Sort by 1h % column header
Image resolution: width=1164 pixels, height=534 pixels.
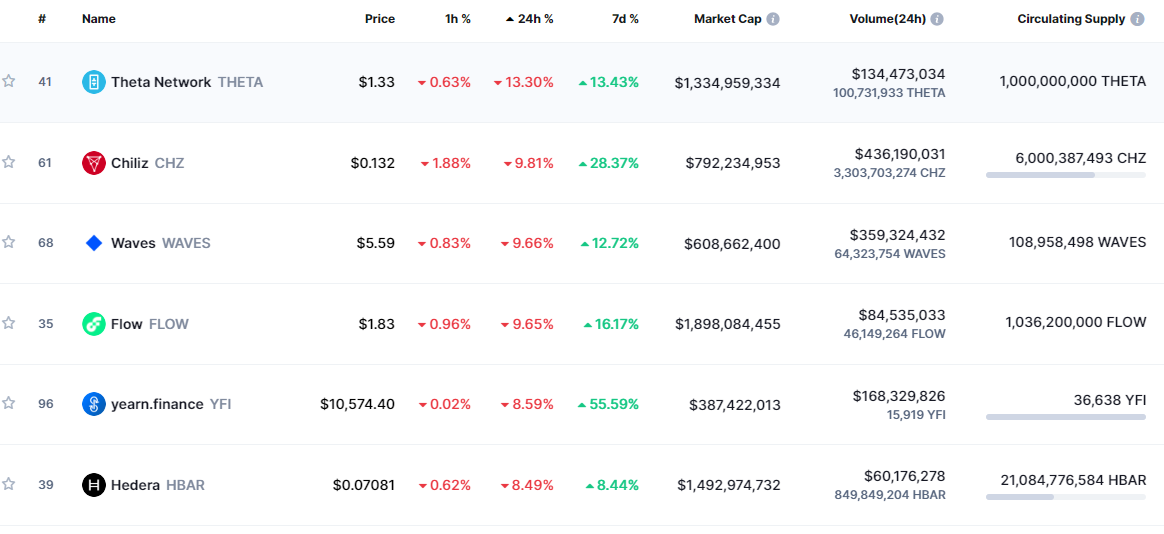click(x=456, y=19)
